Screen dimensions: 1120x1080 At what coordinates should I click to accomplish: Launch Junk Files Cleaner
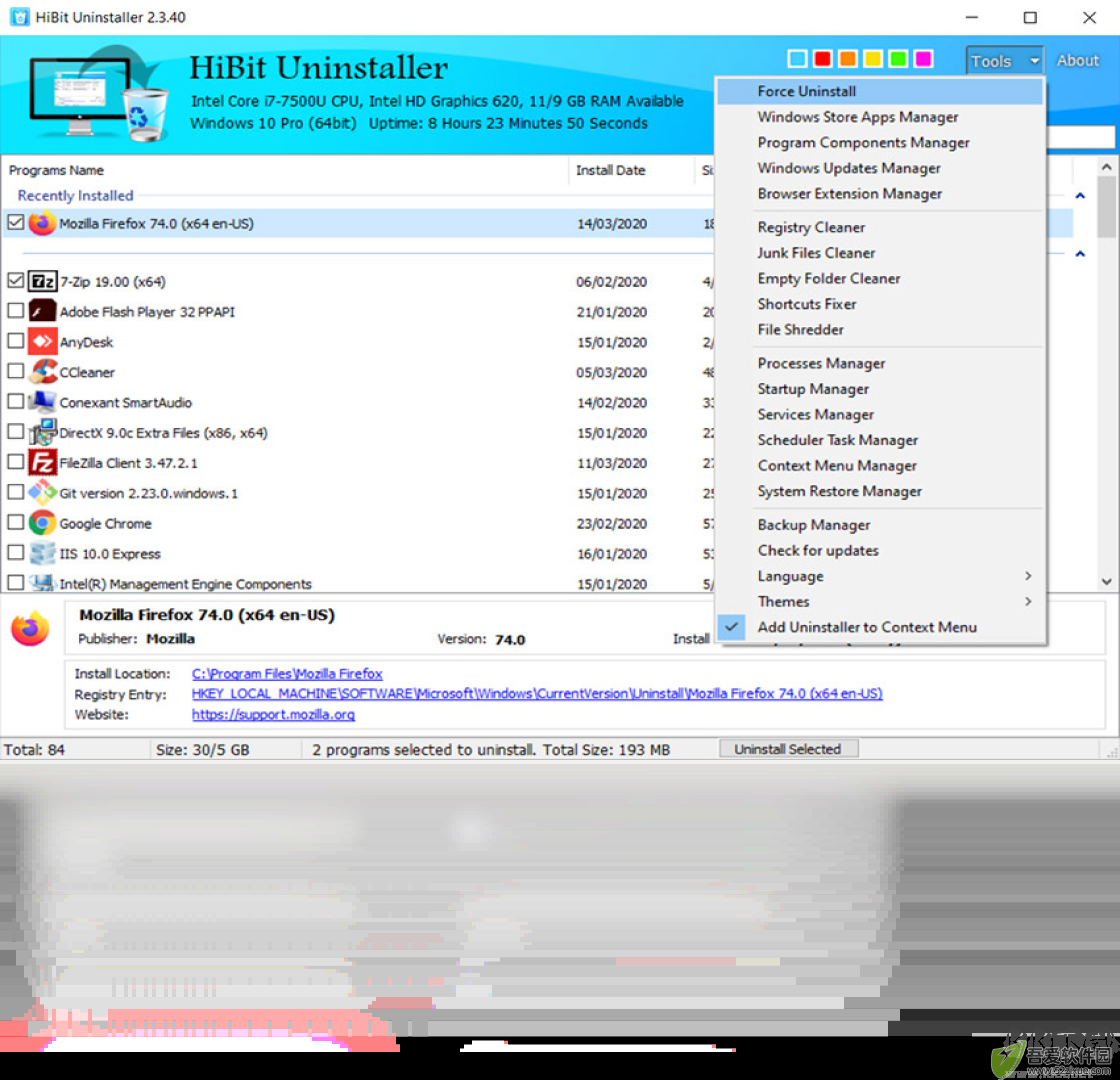[x=881, y=253]
